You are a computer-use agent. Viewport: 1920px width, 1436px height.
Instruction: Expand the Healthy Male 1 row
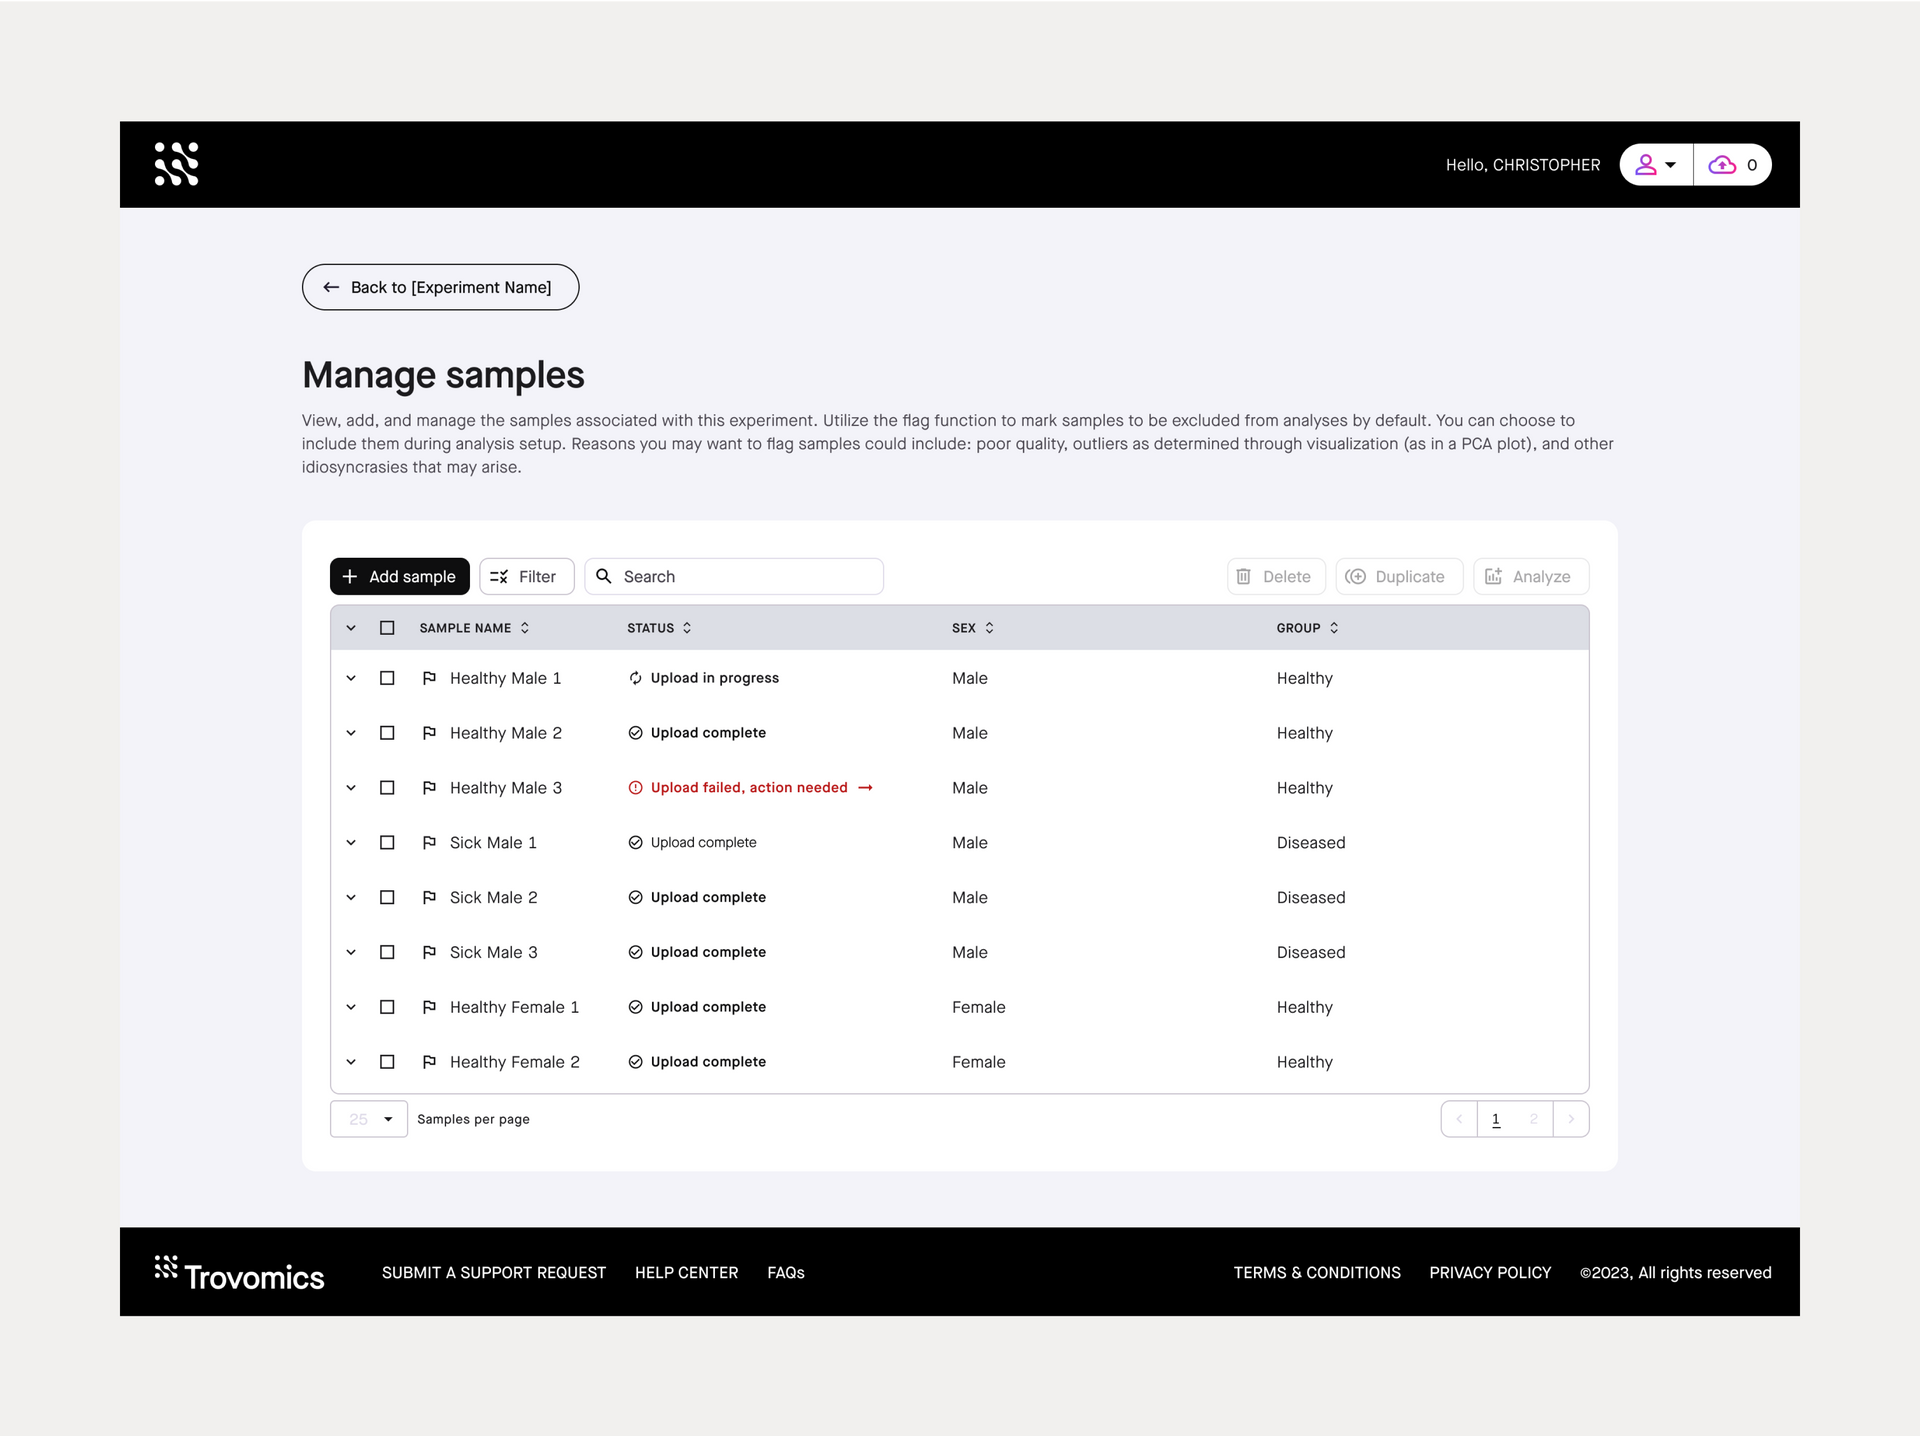click(351, 678)
